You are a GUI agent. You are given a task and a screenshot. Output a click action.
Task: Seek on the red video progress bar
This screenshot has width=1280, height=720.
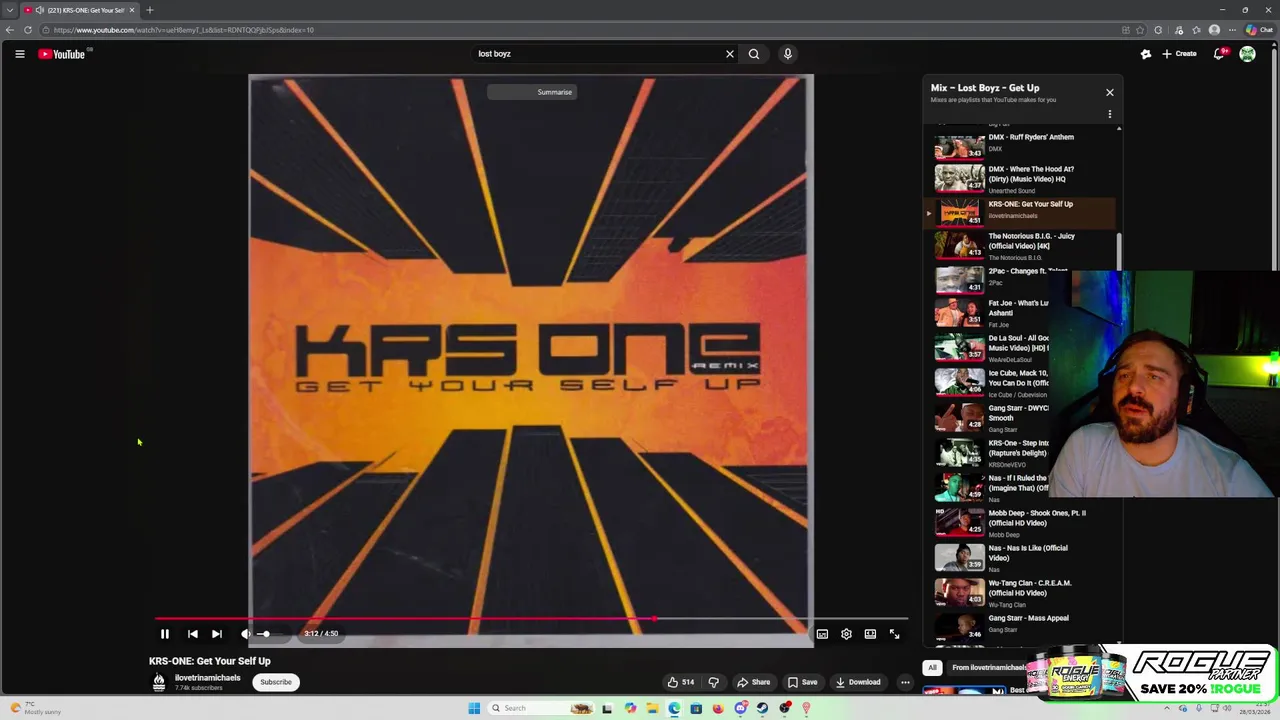[x=530, y=619]
